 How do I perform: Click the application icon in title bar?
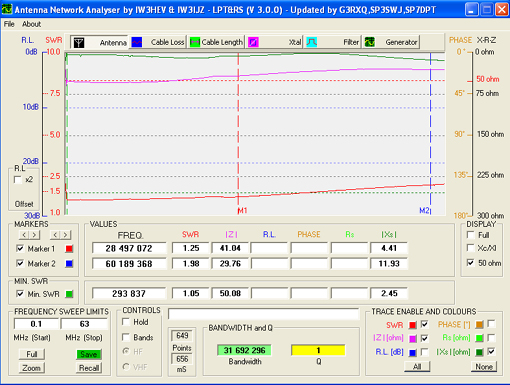coord(7,9)
